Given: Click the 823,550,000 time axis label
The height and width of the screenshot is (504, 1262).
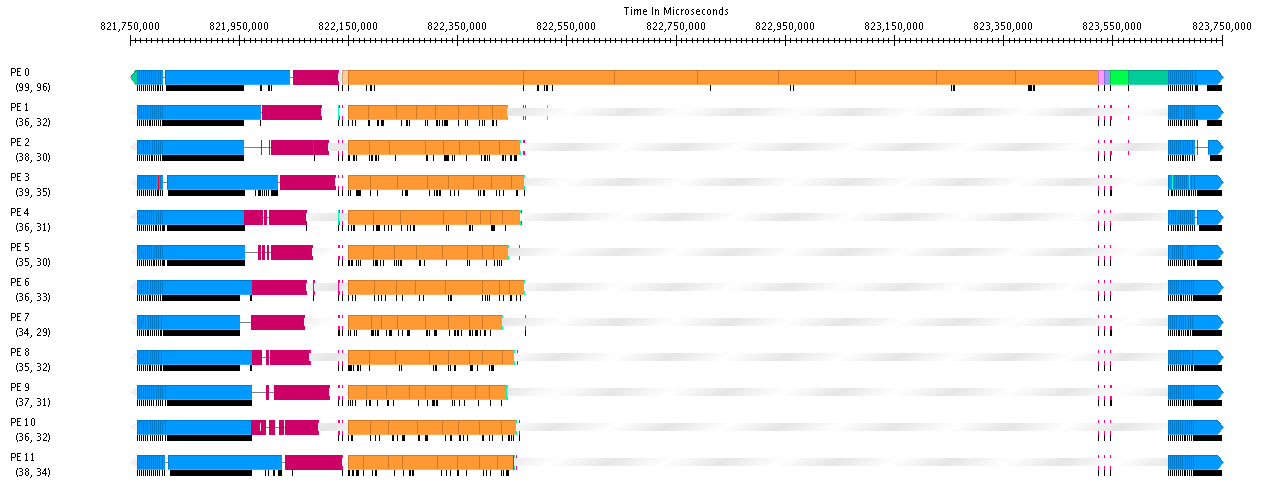Looking at the screenshot, I should (x=1112, y=26).
